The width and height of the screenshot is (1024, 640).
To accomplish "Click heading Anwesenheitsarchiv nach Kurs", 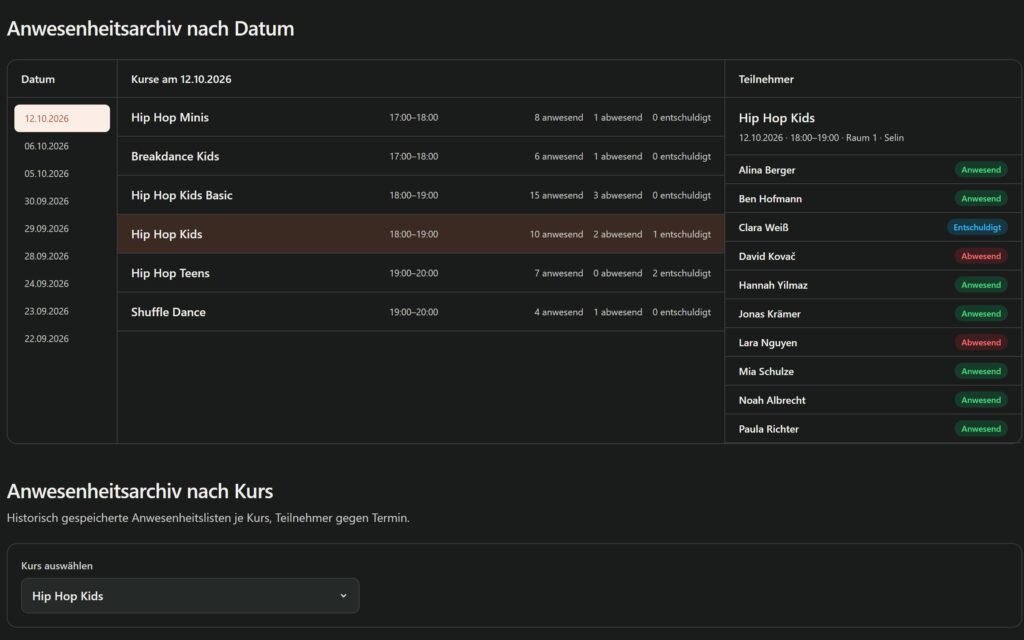I will pos(140,491).
